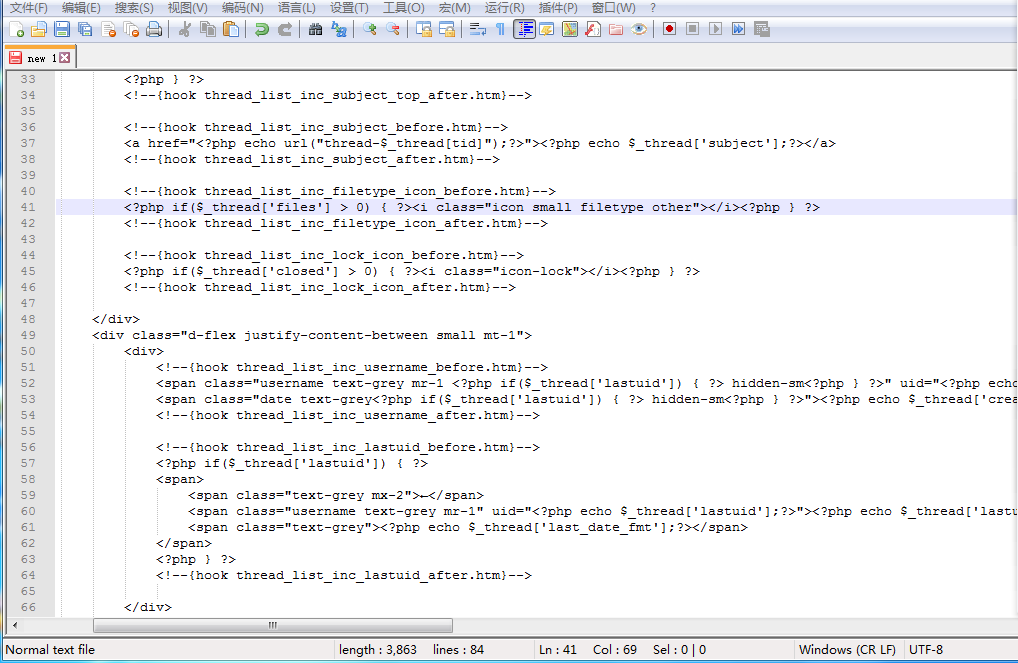Toggle the Function List panel icon
Image resolution: width=1018 pixels, height=663 pixels.
[593, 29]
